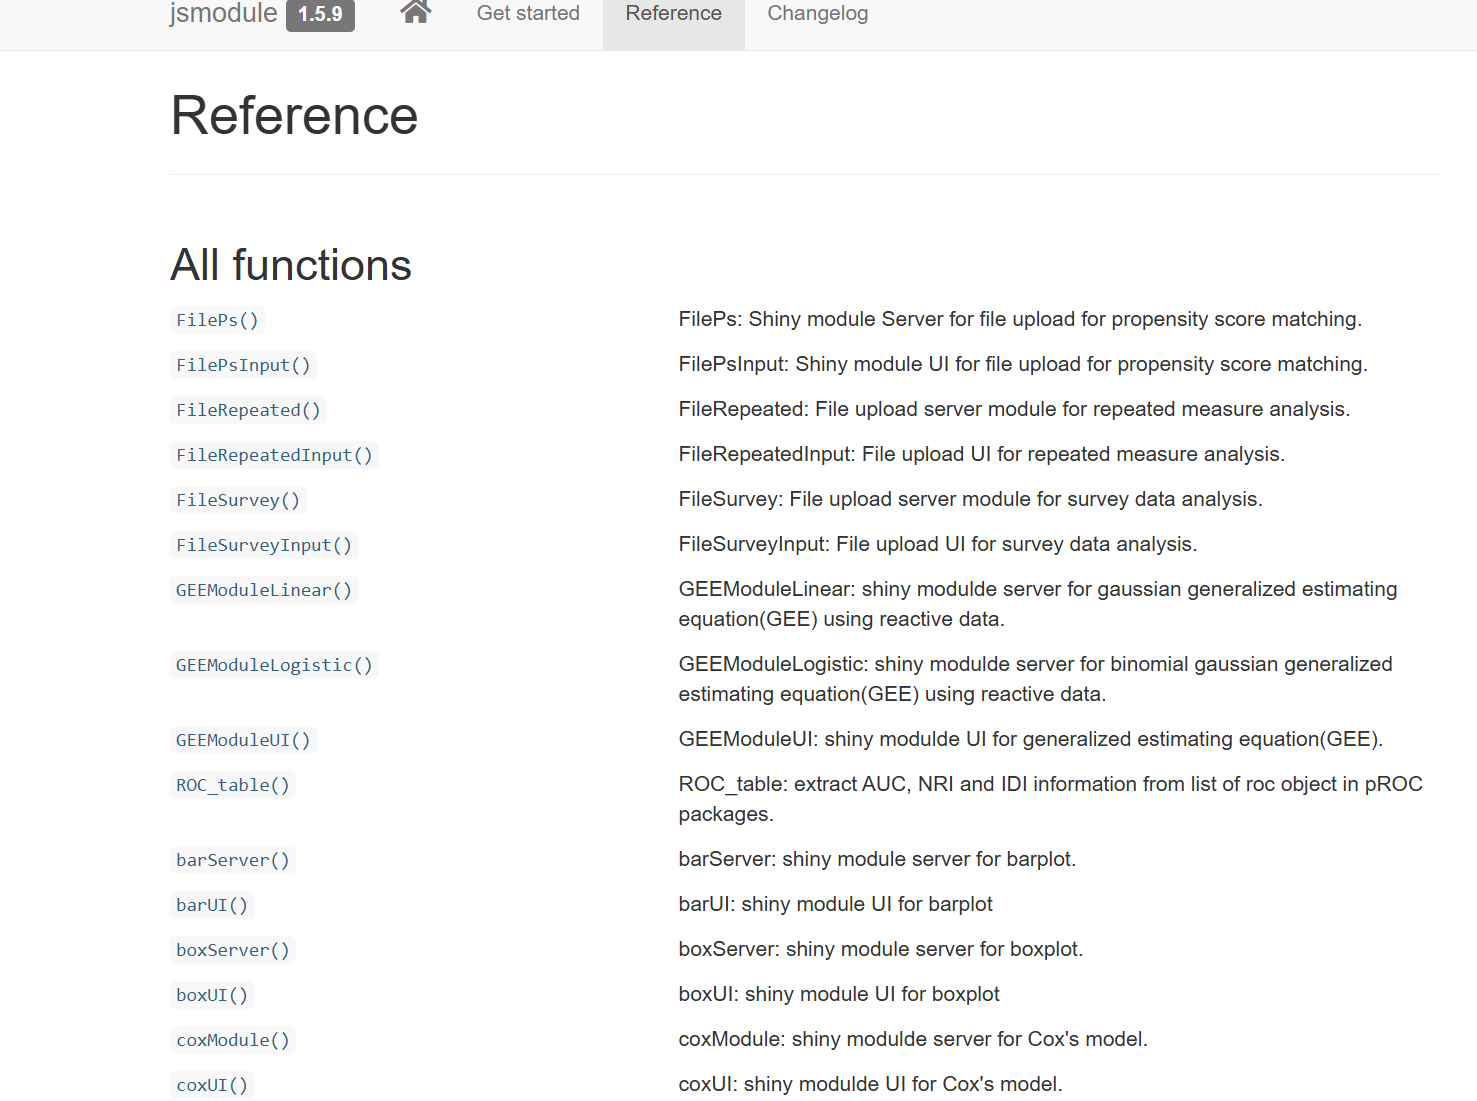Open the boxUI() reference link
Image resolution: width=1477 pixels, height=1101 pixels.
tap(212, 995)
